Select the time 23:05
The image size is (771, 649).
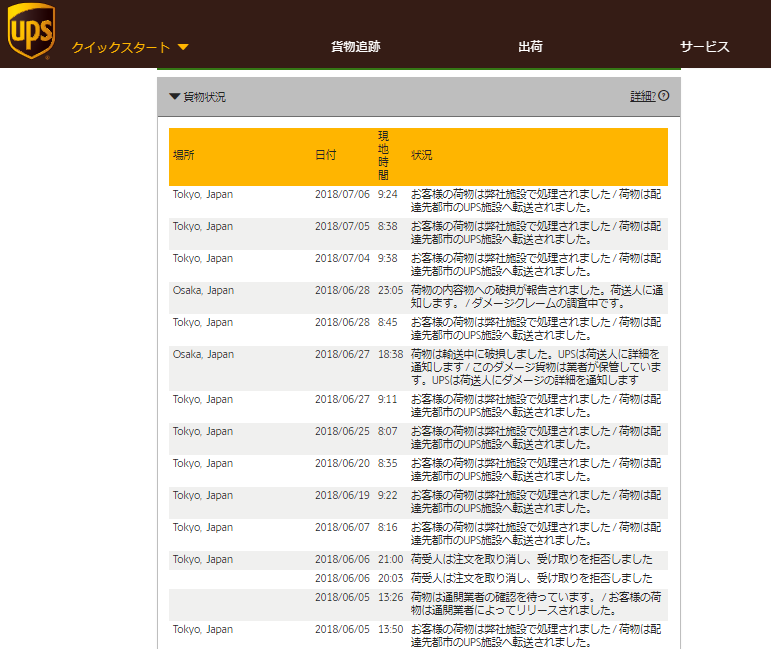tap(390, 290)
